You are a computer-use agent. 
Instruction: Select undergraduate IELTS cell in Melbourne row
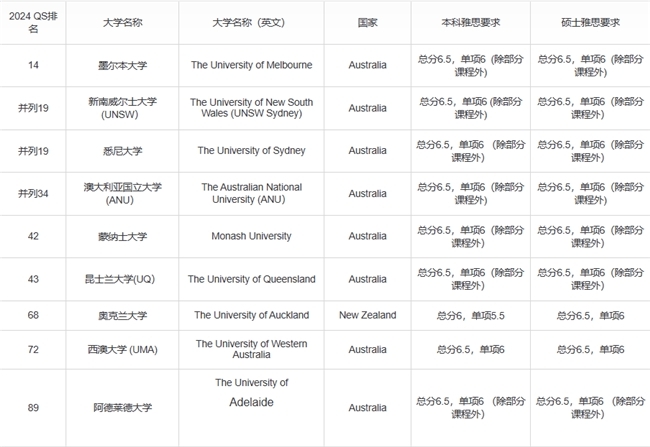point(471,66)
